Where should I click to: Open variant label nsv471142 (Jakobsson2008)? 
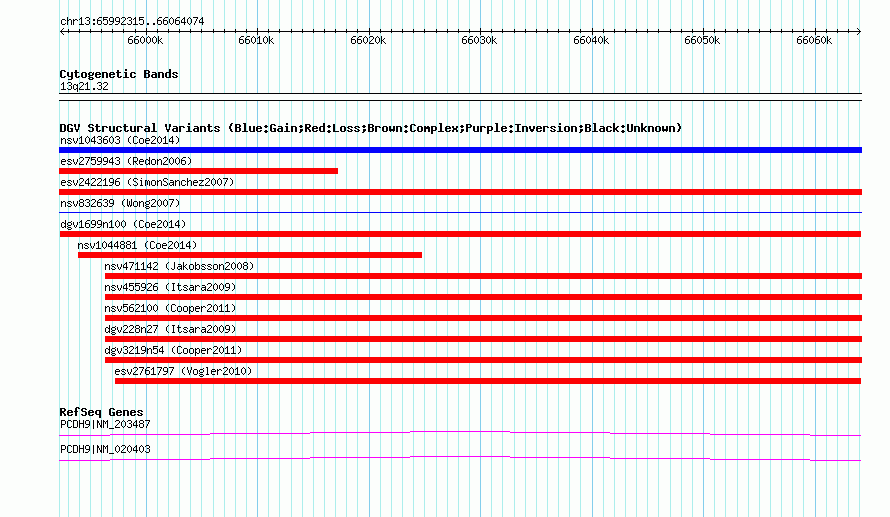(179, 266)
